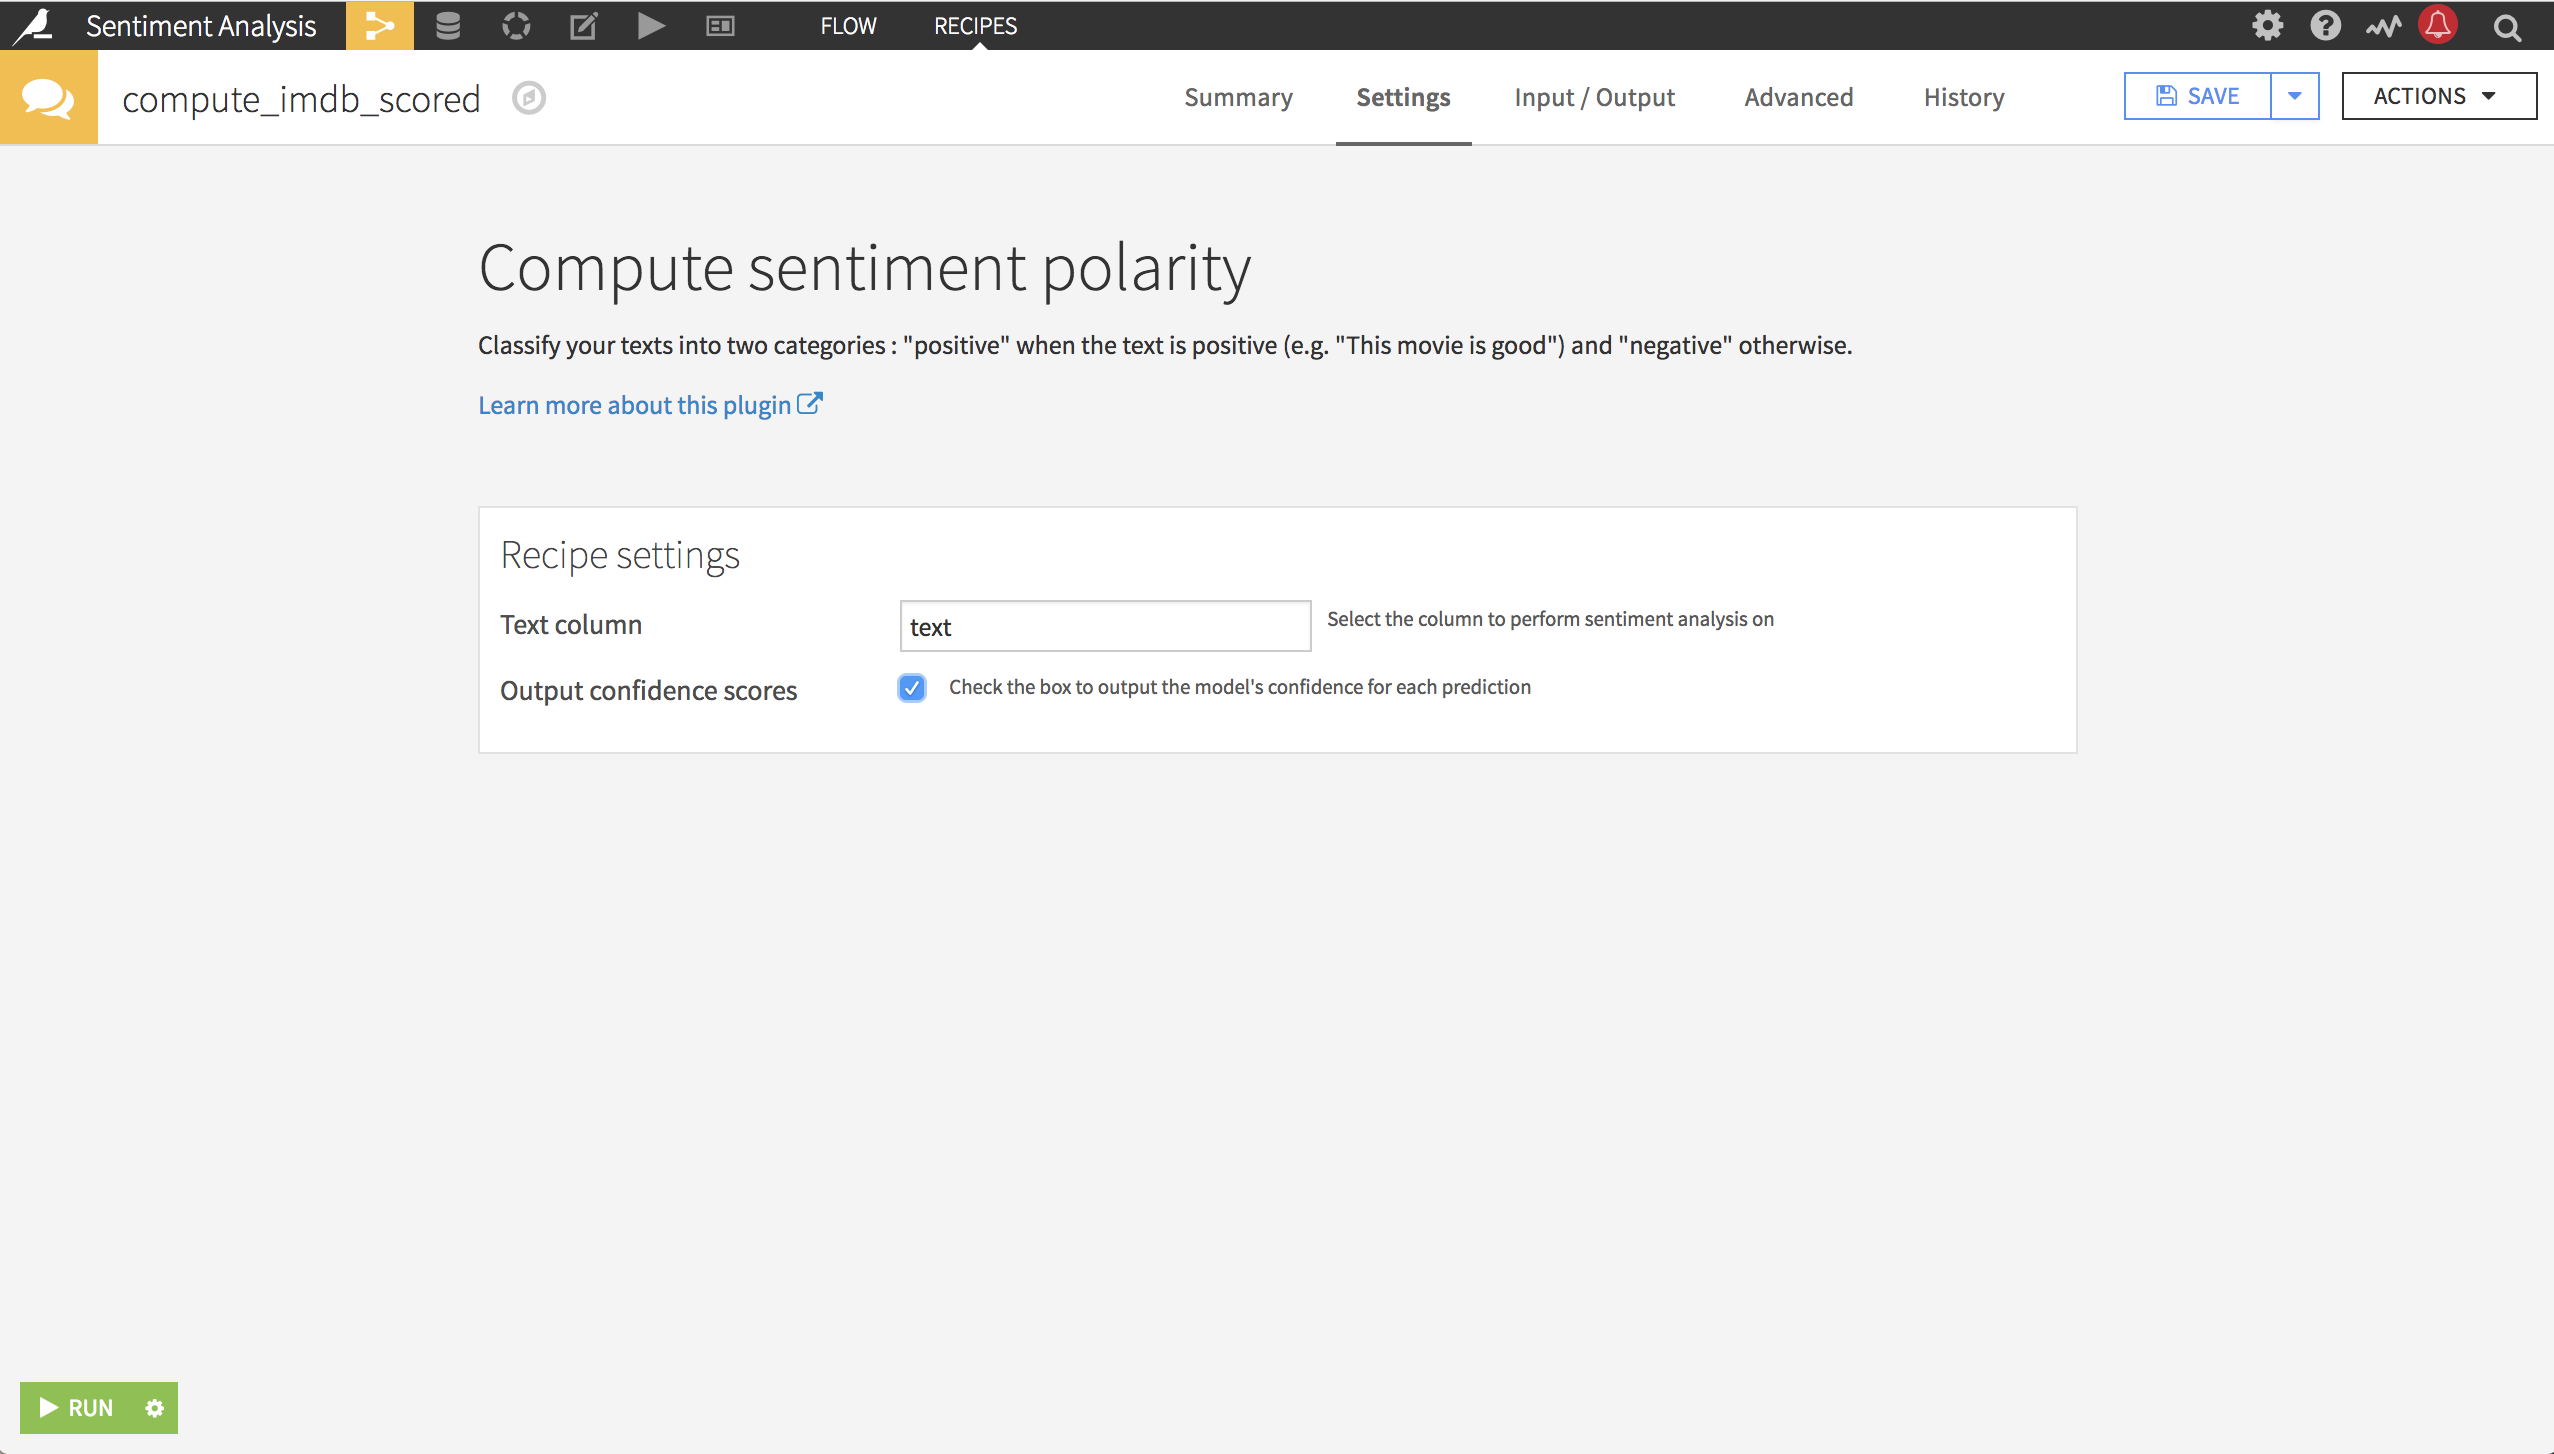Expand the SAVE button dropdown arrow
The width and height of the screenshot is (2554, 1454).
point(2298,96)
